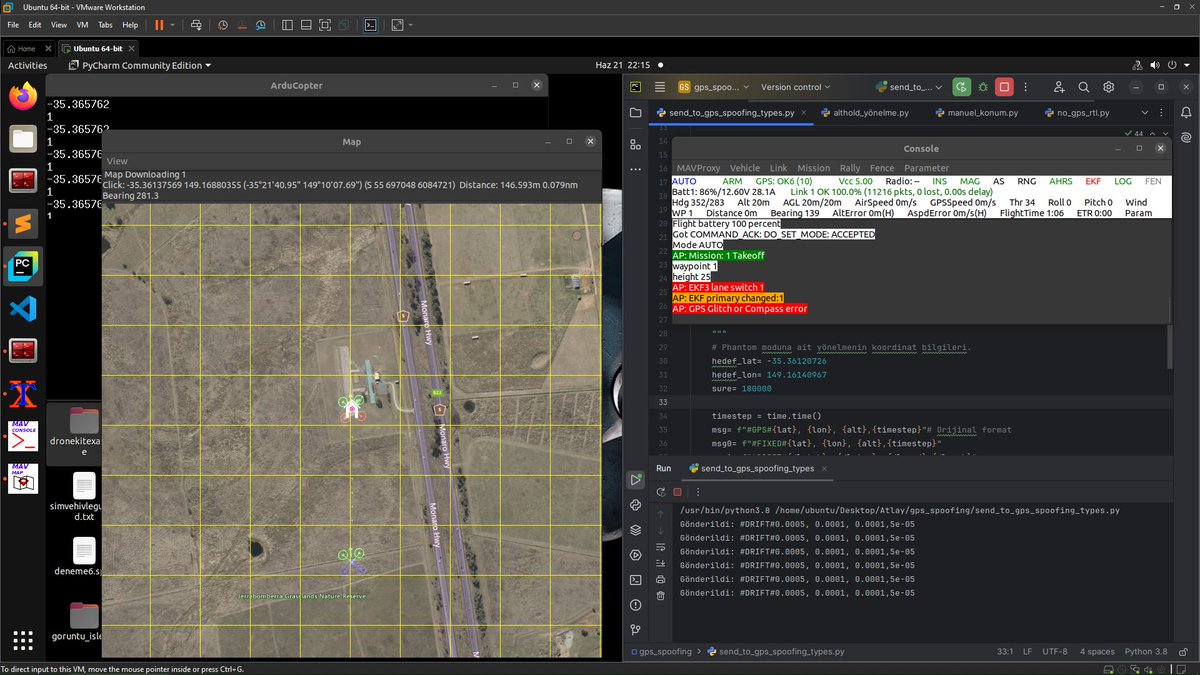1200x675 pixels.
Task: Open the Git version control tool window
Action: click(635, 629)
